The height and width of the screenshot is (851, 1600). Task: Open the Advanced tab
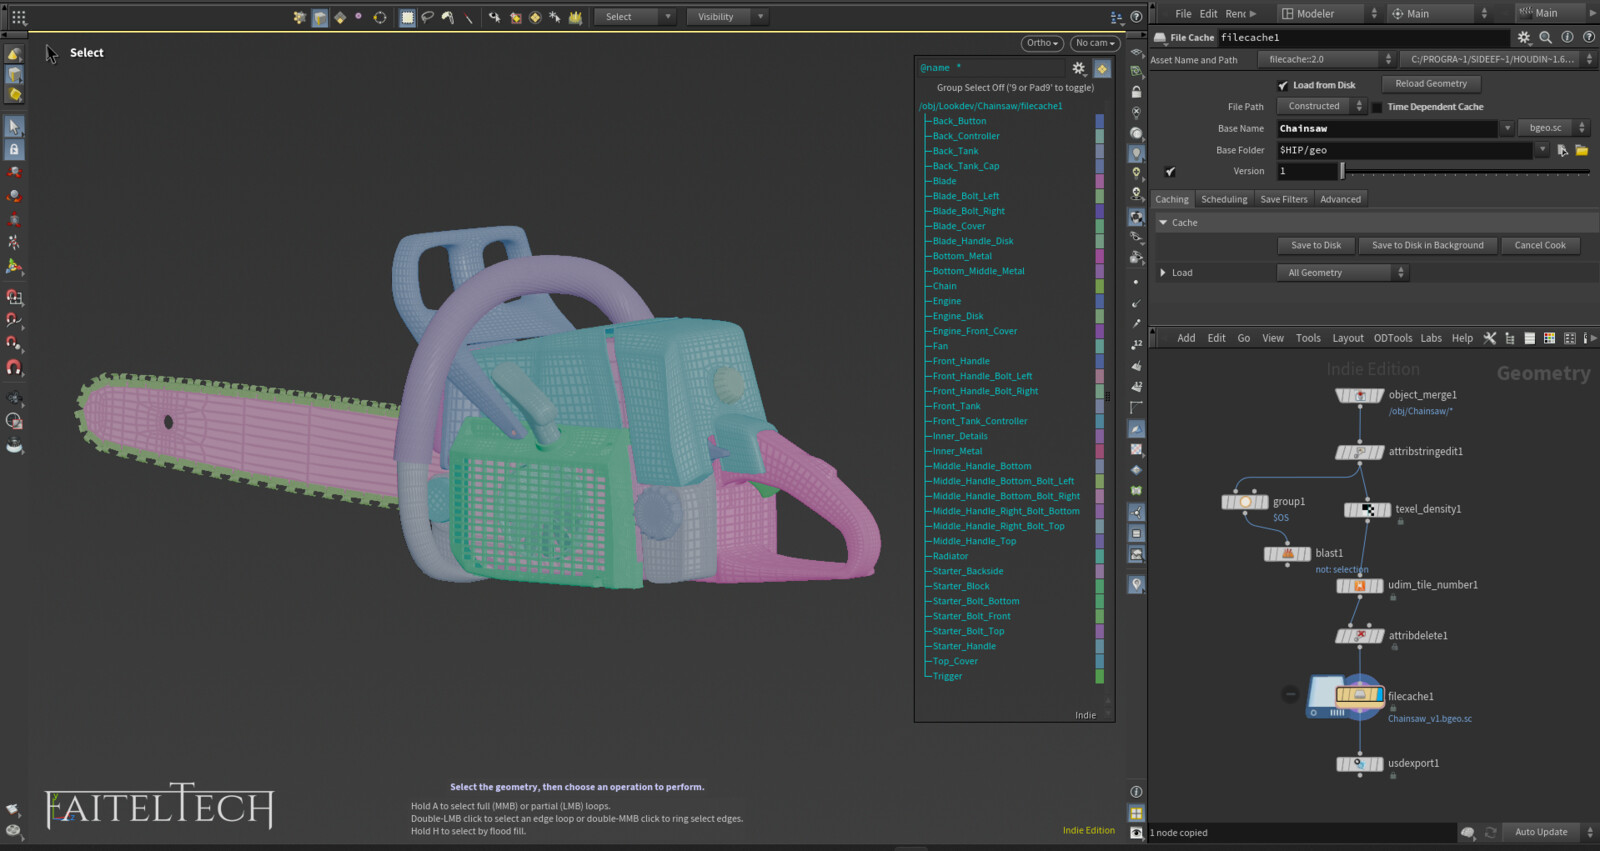coord(1340,199)
